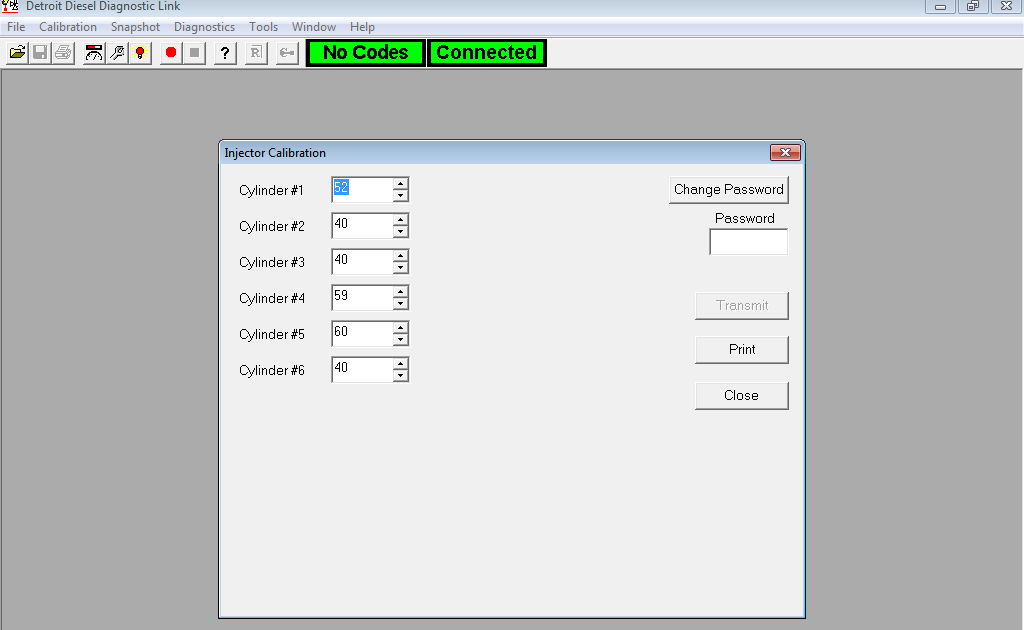Open the Calibration menu
The width and height of the screenshot is (1024, 630).
(68, 27)
